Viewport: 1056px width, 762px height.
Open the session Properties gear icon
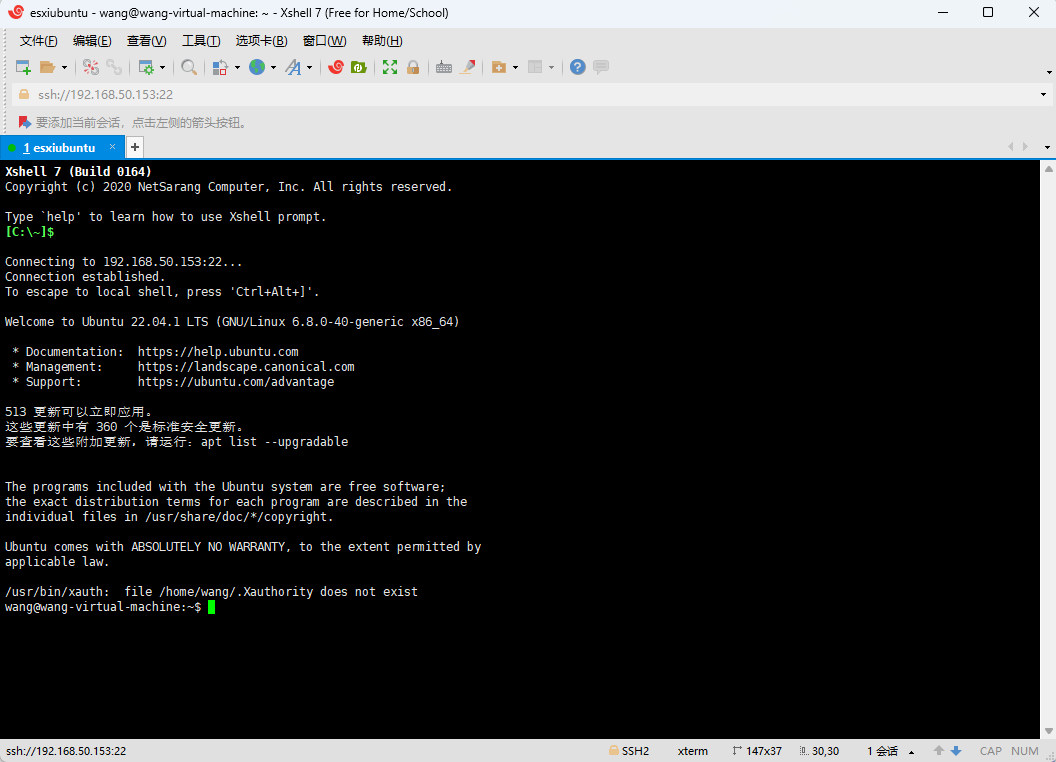tap(145, 67)
